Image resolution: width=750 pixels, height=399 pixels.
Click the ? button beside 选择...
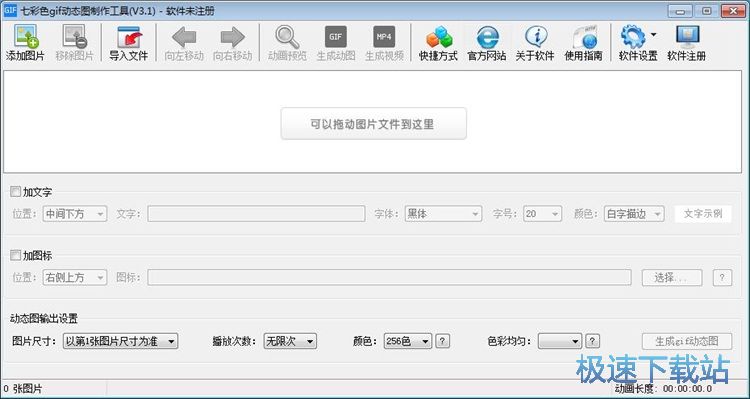(722, 277)
